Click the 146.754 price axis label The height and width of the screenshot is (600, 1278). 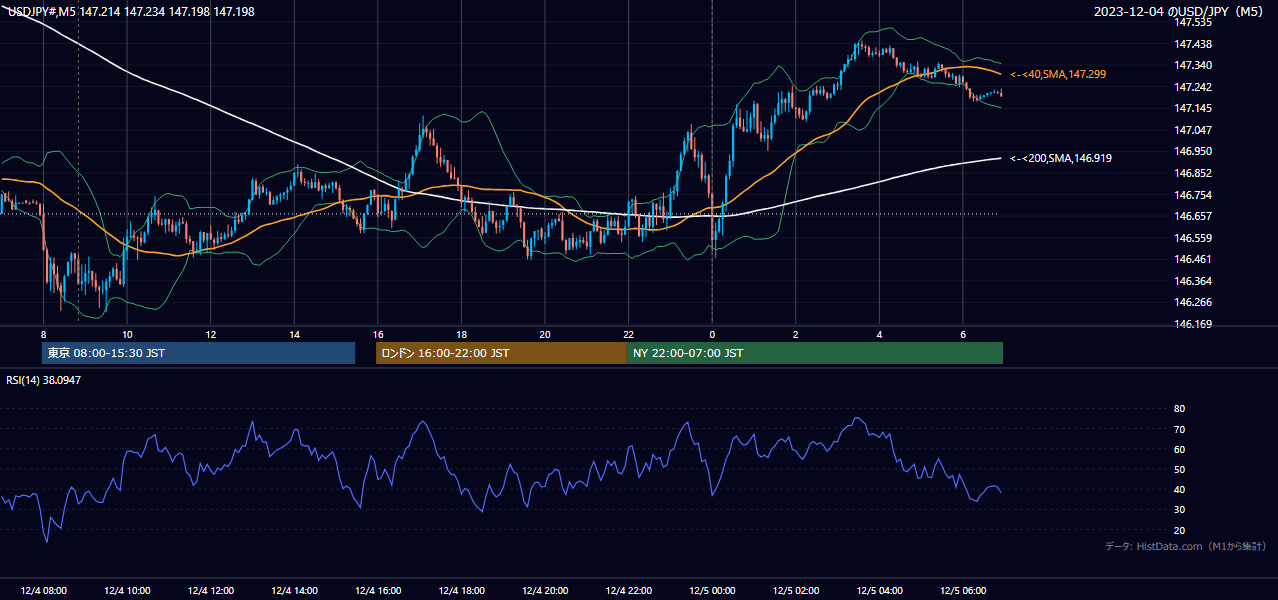pos(1193,195)
